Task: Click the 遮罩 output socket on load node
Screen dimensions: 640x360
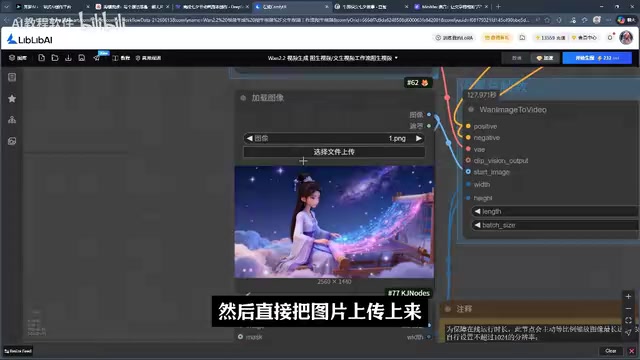Action: coord(429,126)
